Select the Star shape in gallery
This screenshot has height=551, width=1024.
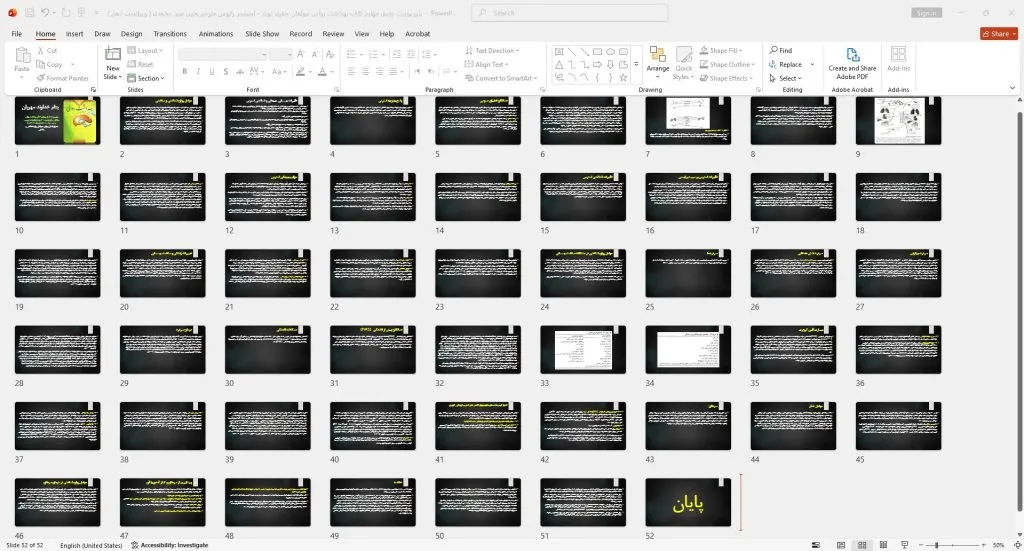click(623, 77)
